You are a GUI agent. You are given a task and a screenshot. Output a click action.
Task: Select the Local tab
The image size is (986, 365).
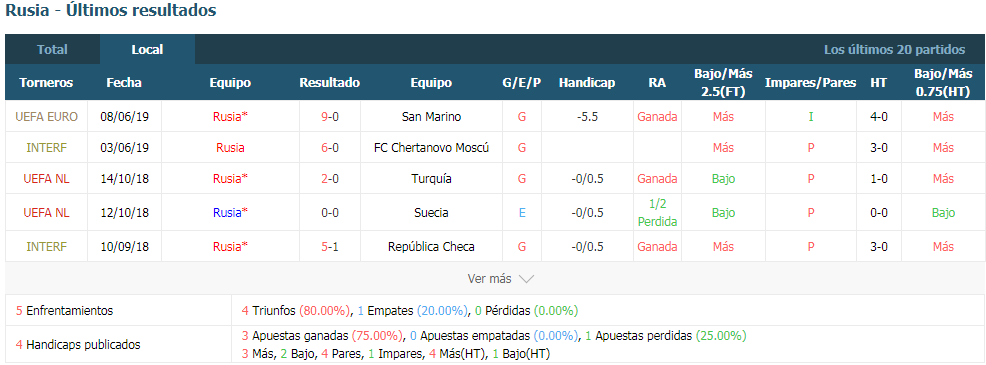point(147,49)
